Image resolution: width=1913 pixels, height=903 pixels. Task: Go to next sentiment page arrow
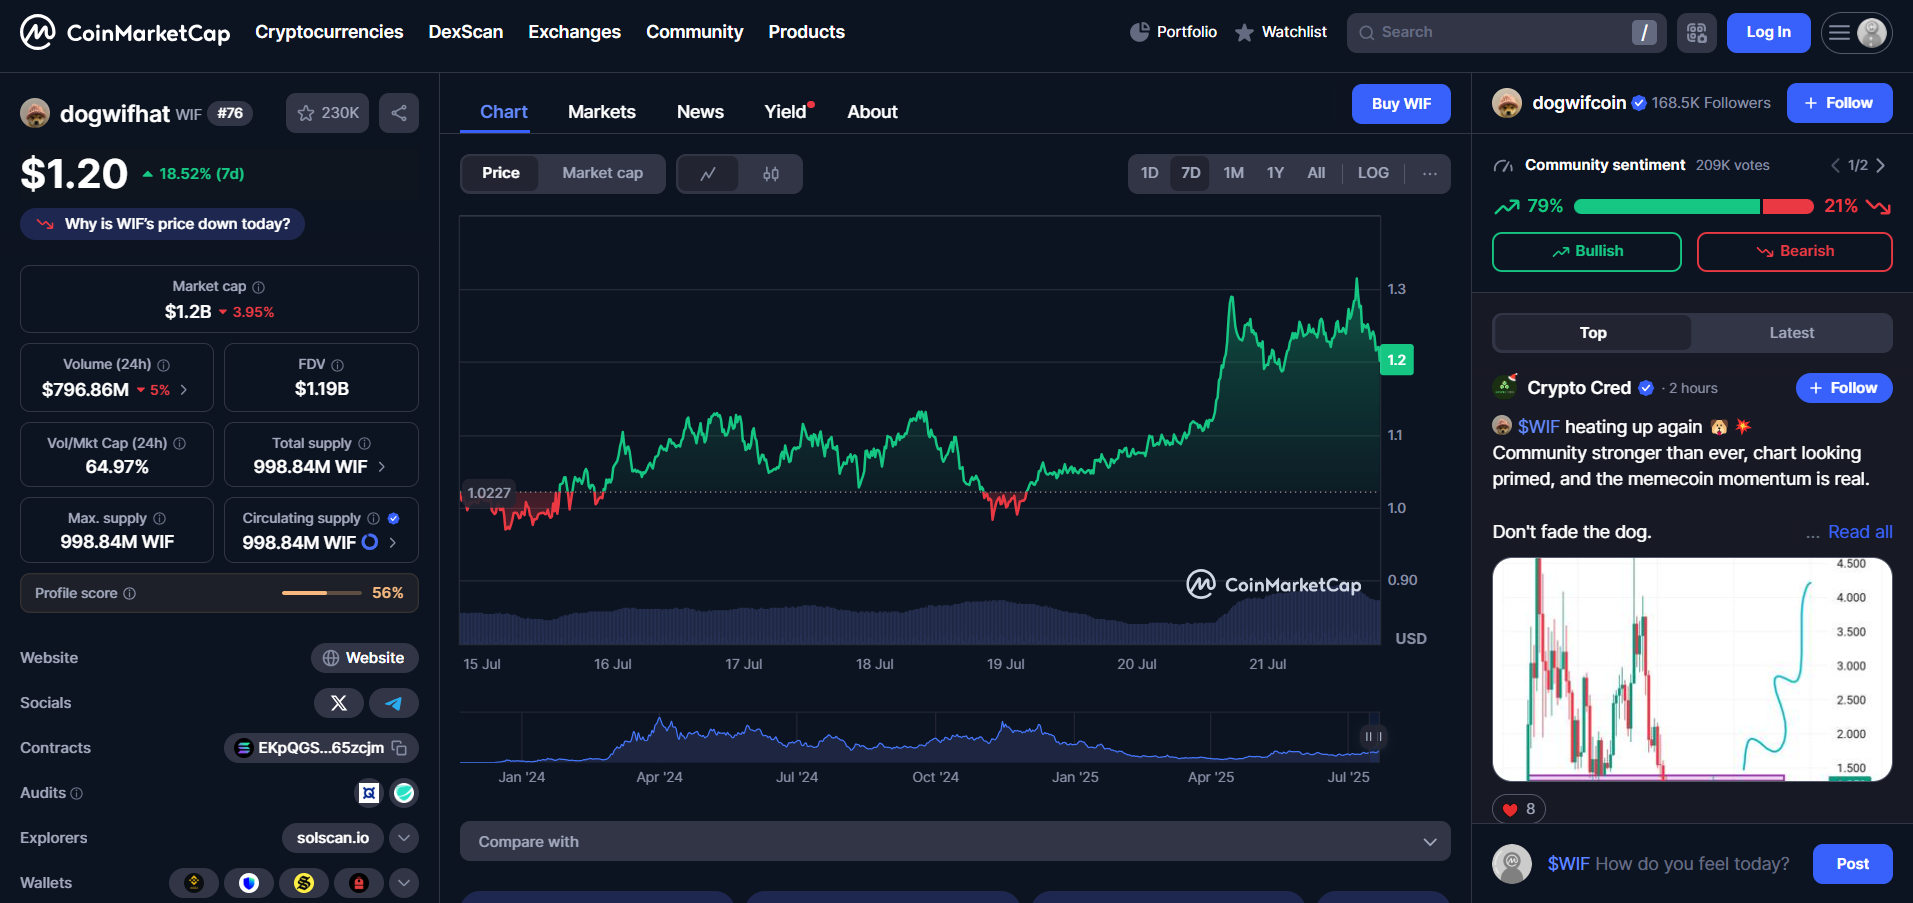pos(1881,166)
